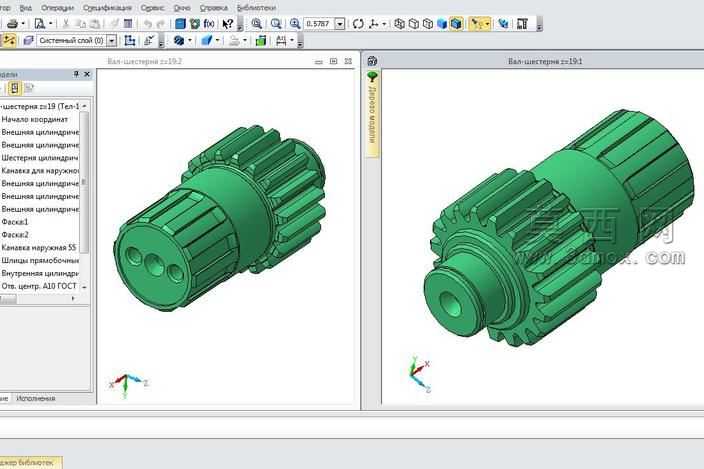Click the Rebuild model icon
This screenshot has height=469, width=704.
pos(503,24)
